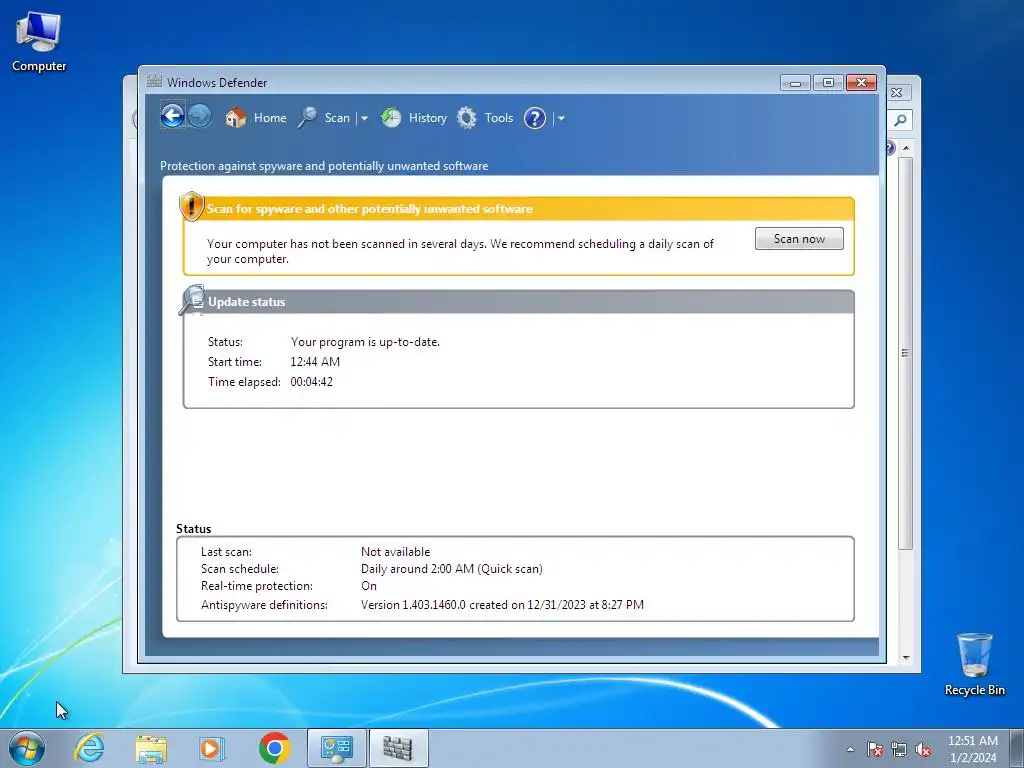Expand the Help options dropdown arrow
This screenshot has width=1024, height=768.
point(561,118)
